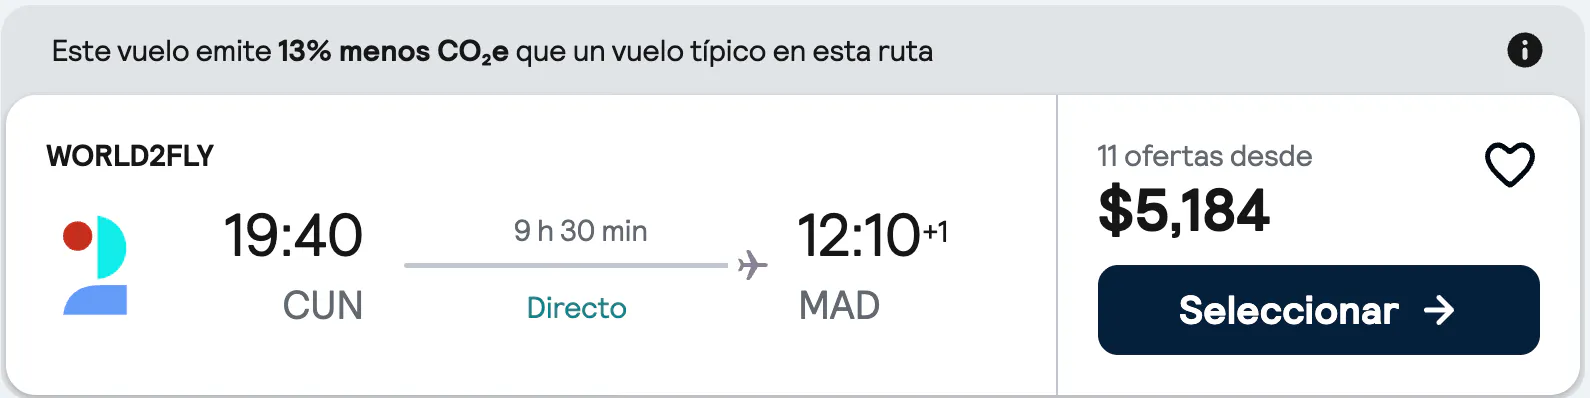Click the CO2 emissions info icon

(x=1524, y=50)
